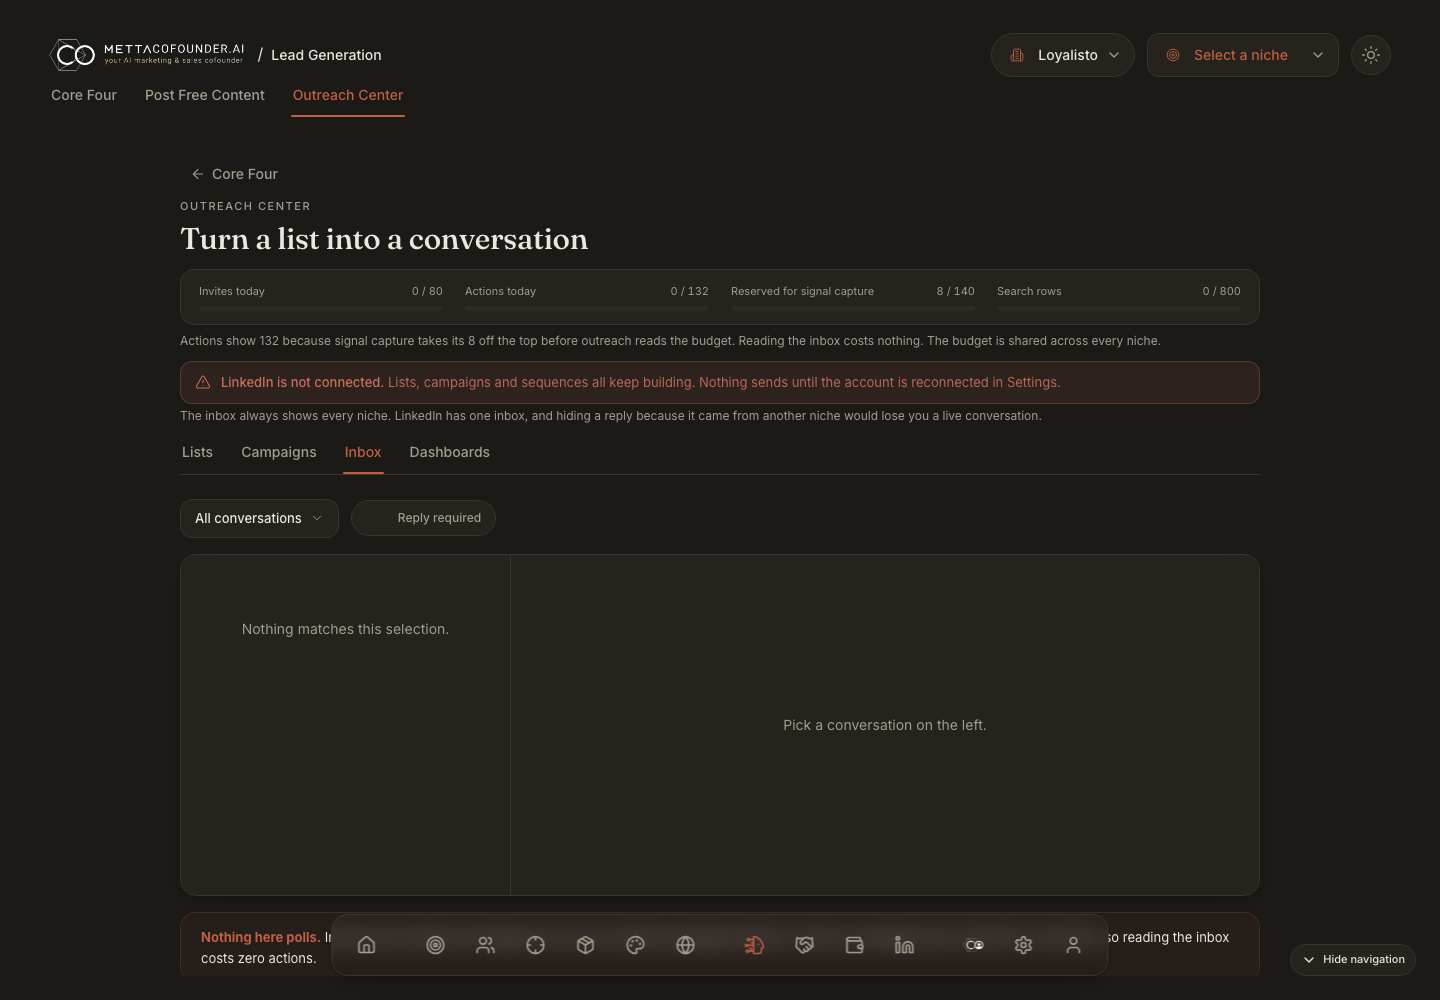The image size is (1440, 1000).
Task: Click the 'LinkedIn is not connected.' warning text
Action: 302,382
